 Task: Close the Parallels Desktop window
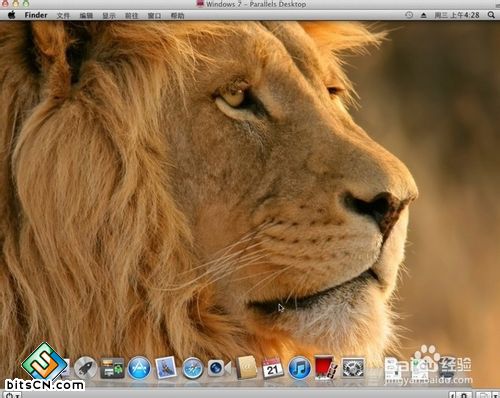(x=5, y=4)
